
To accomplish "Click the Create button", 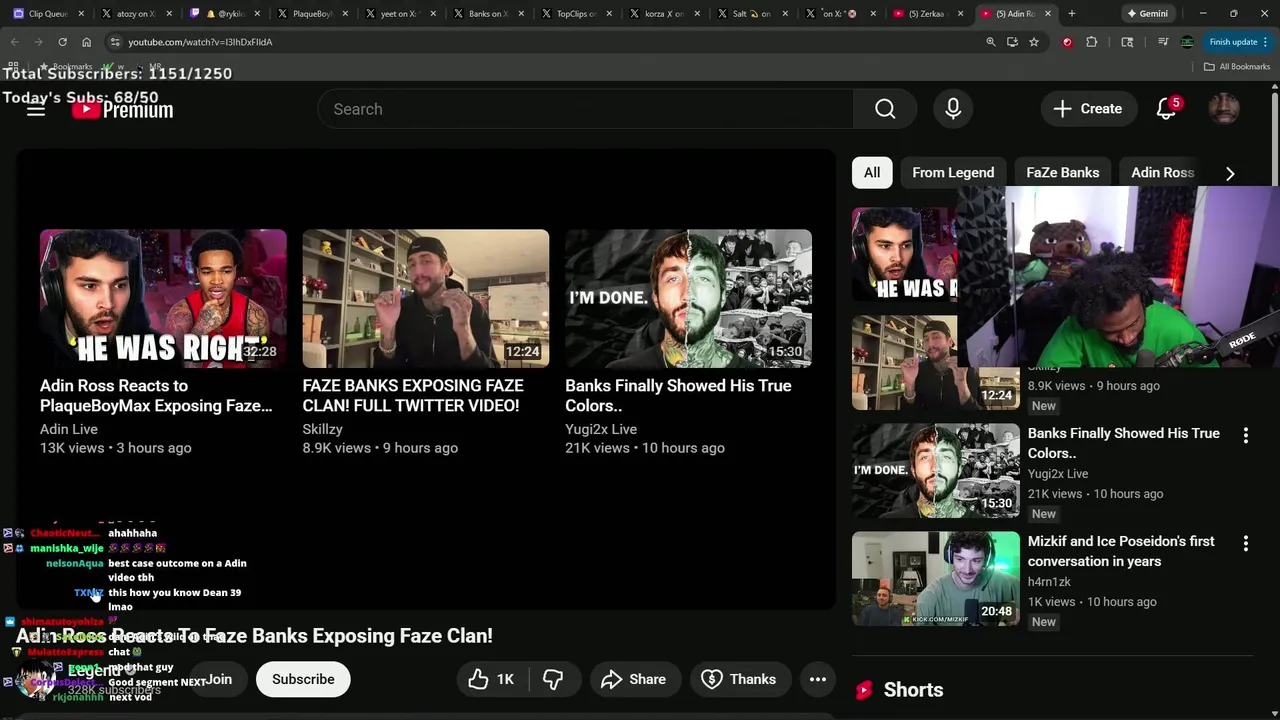I will tap(1087, 109).
